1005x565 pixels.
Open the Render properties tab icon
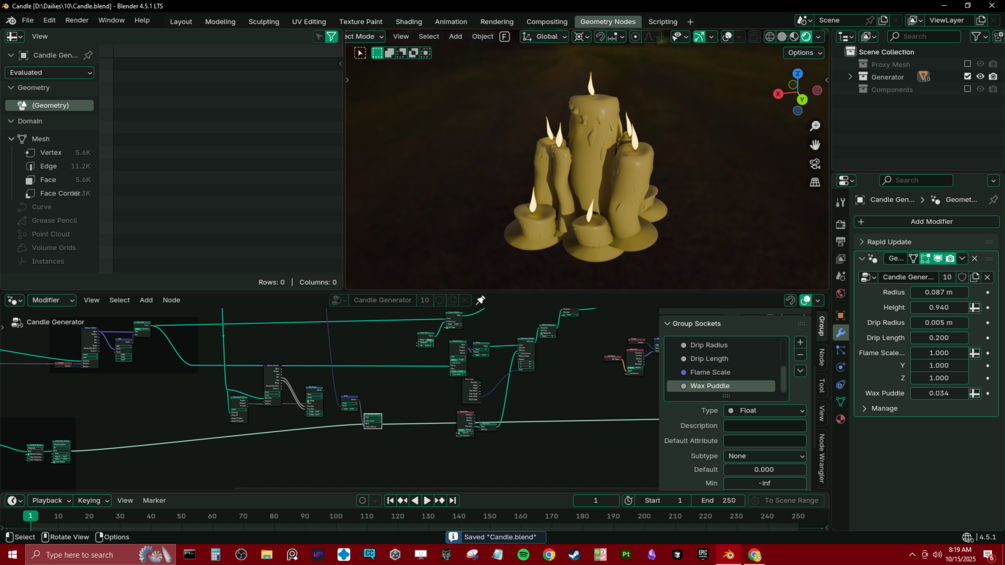coord(840,224)
